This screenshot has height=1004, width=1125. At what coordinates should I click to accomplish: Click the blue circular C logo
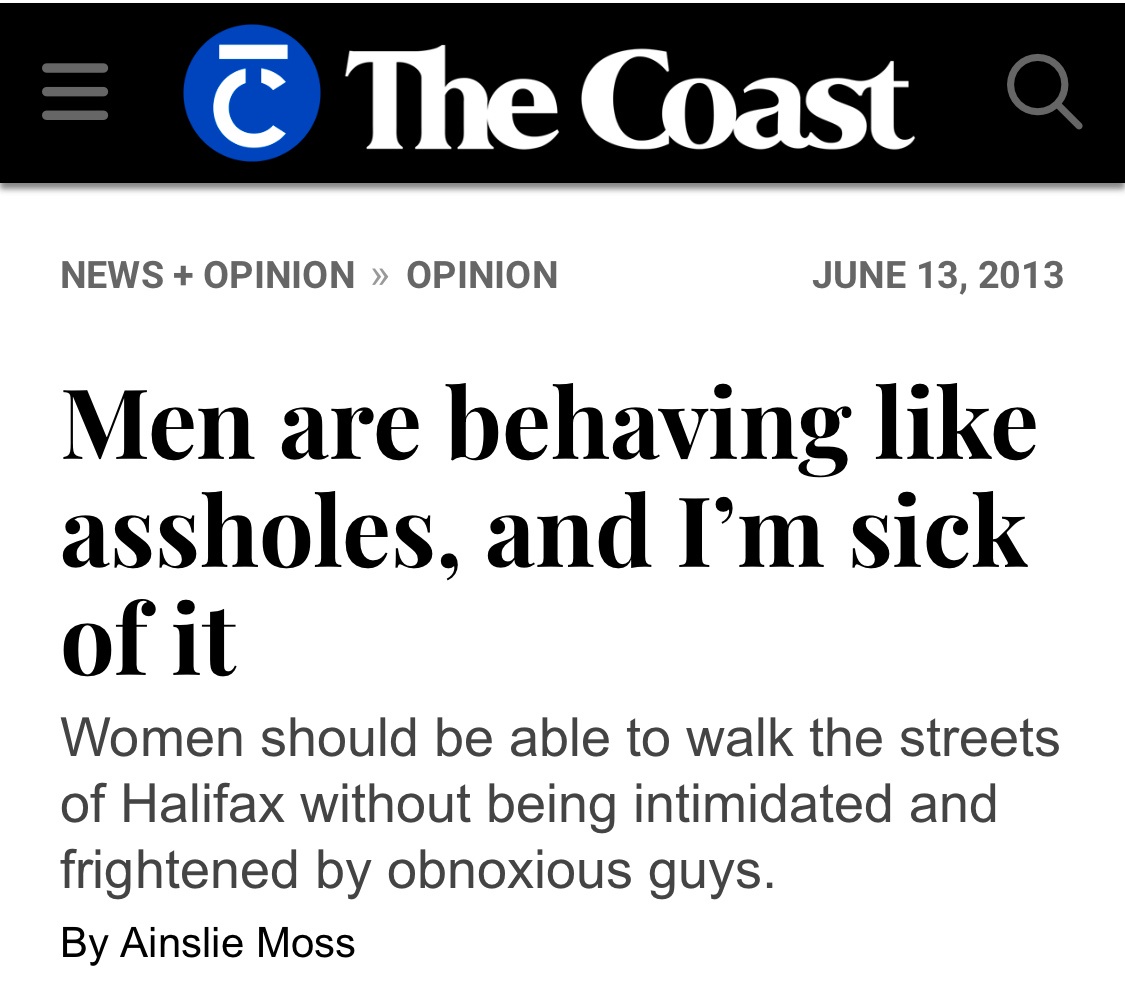252,93
